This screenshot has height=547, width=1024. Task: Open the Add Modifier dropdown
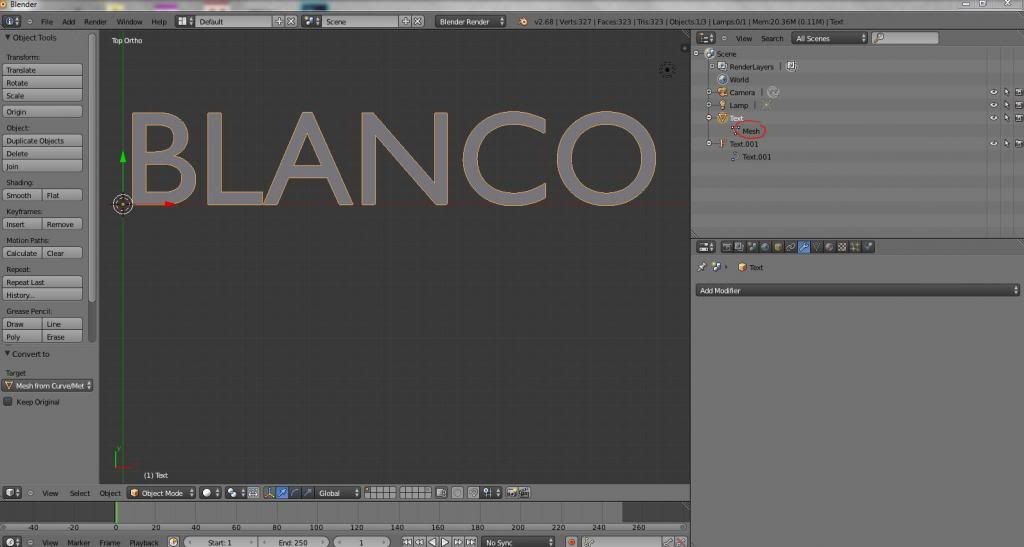pyautogui.click(x=857, y=290)
